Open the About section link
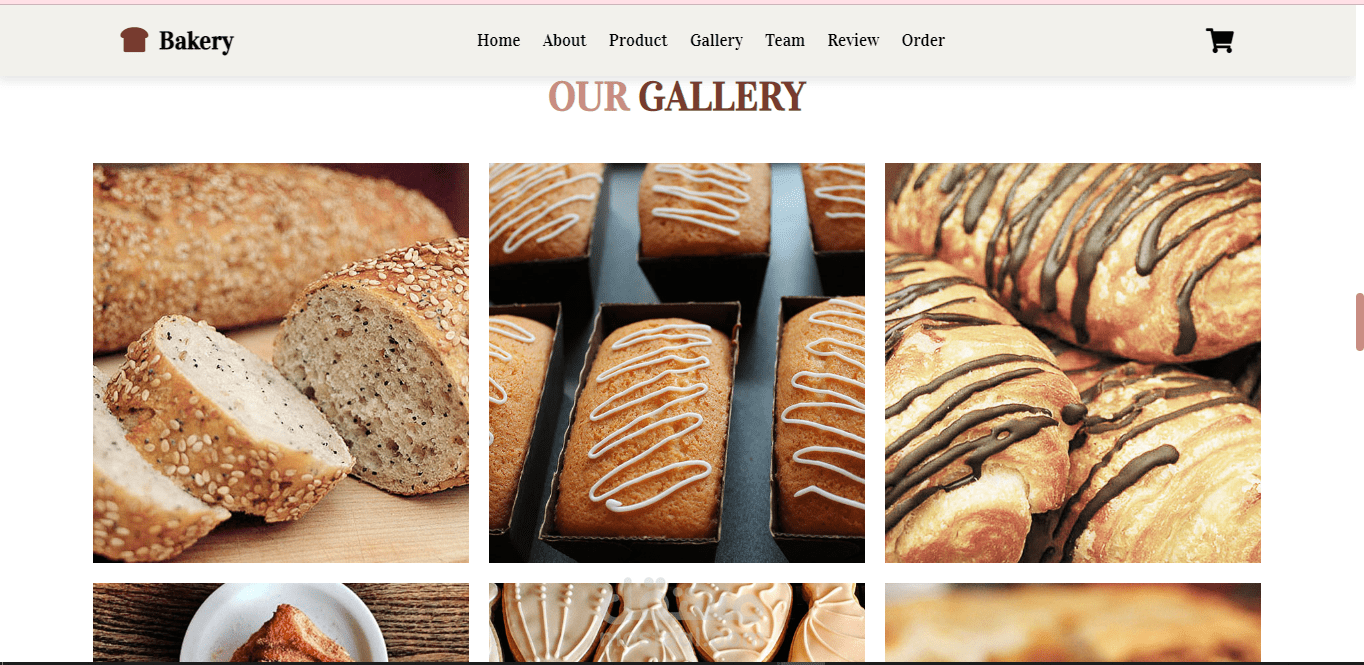The width and height of the screenshot is (1364, 665). 564,40
